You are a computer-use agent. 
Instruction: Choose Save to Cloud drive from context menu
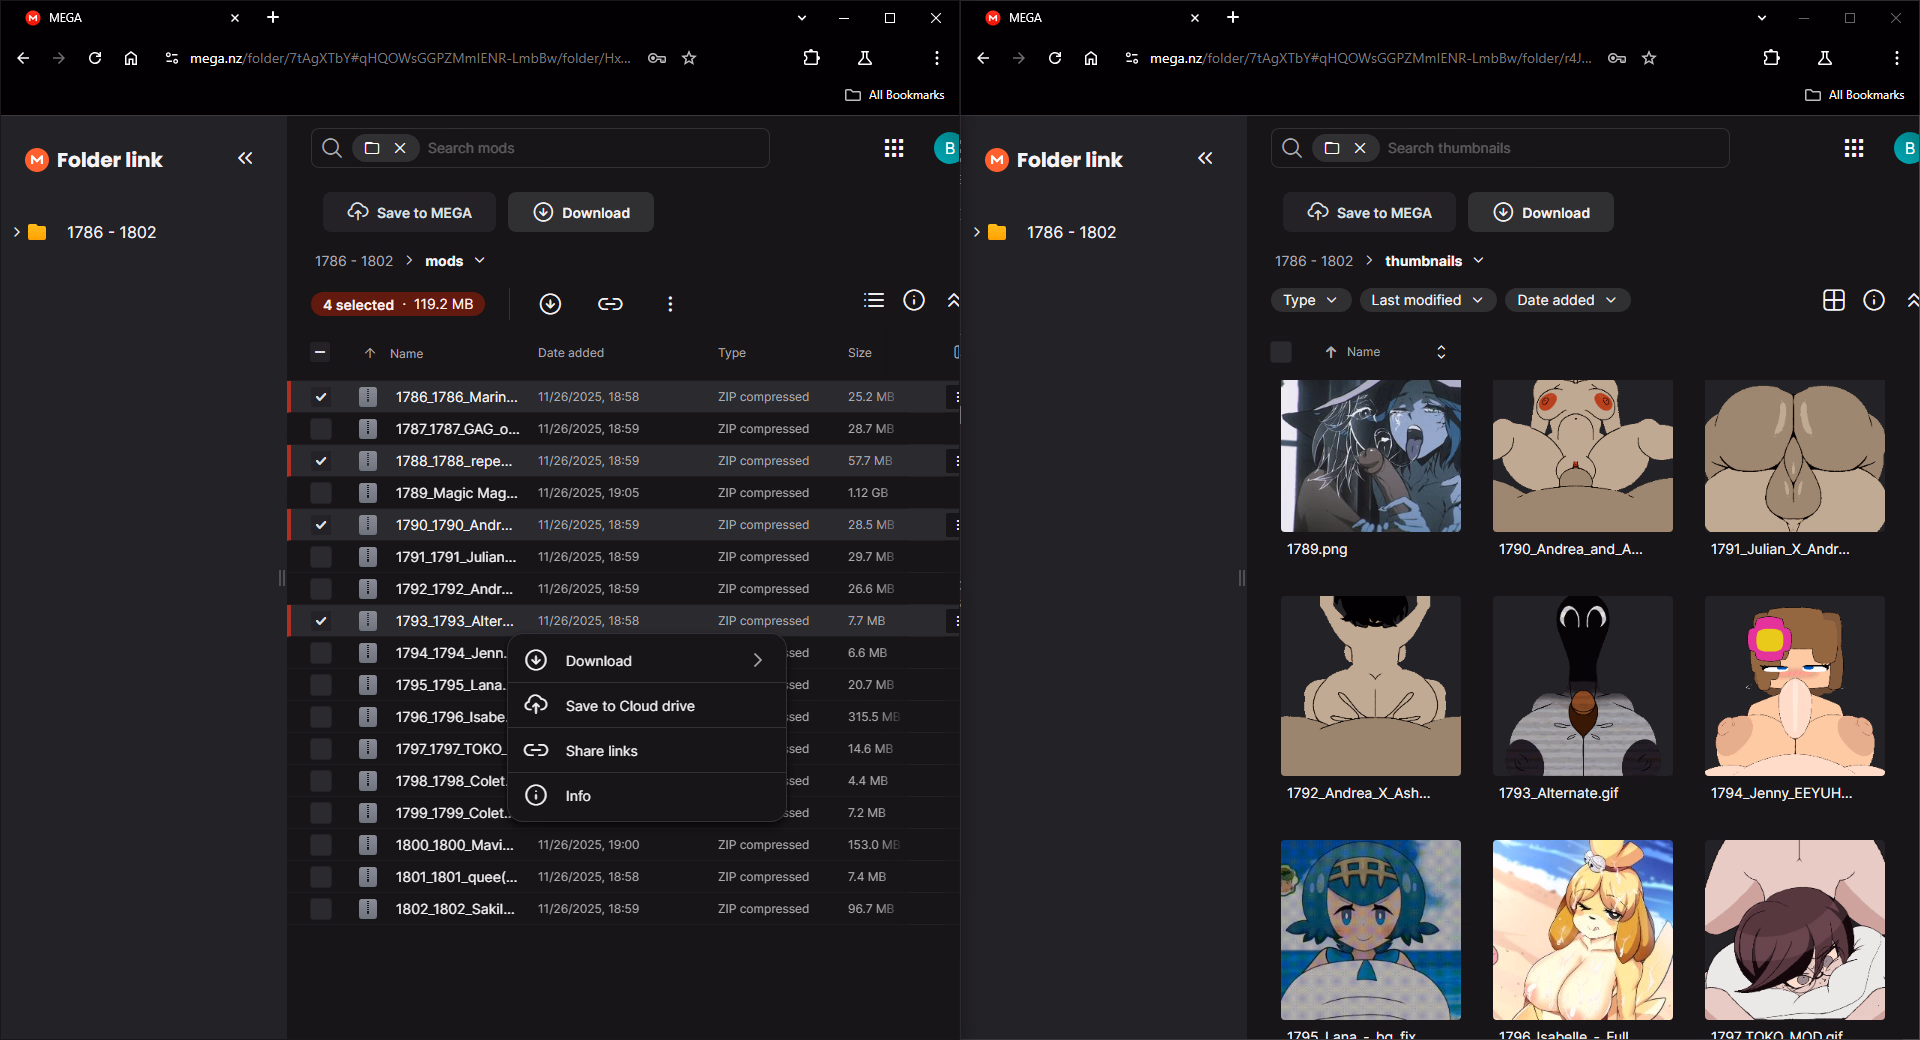[630, 706]
